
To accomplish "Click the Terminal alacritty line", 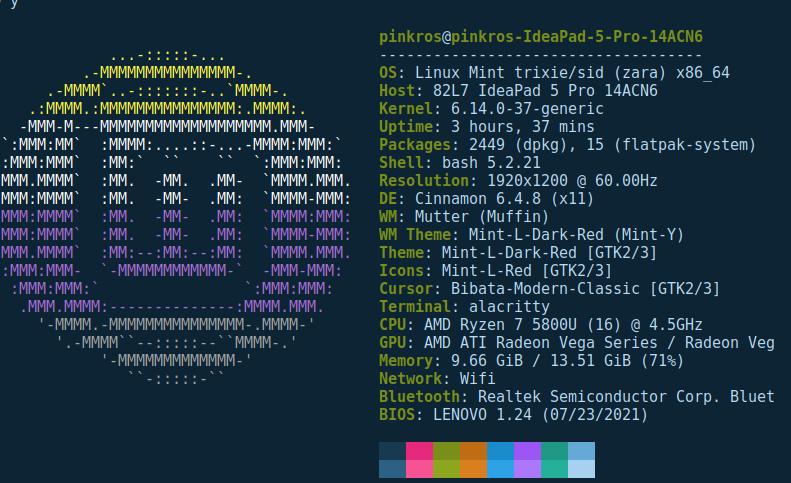I will point(464,307).
